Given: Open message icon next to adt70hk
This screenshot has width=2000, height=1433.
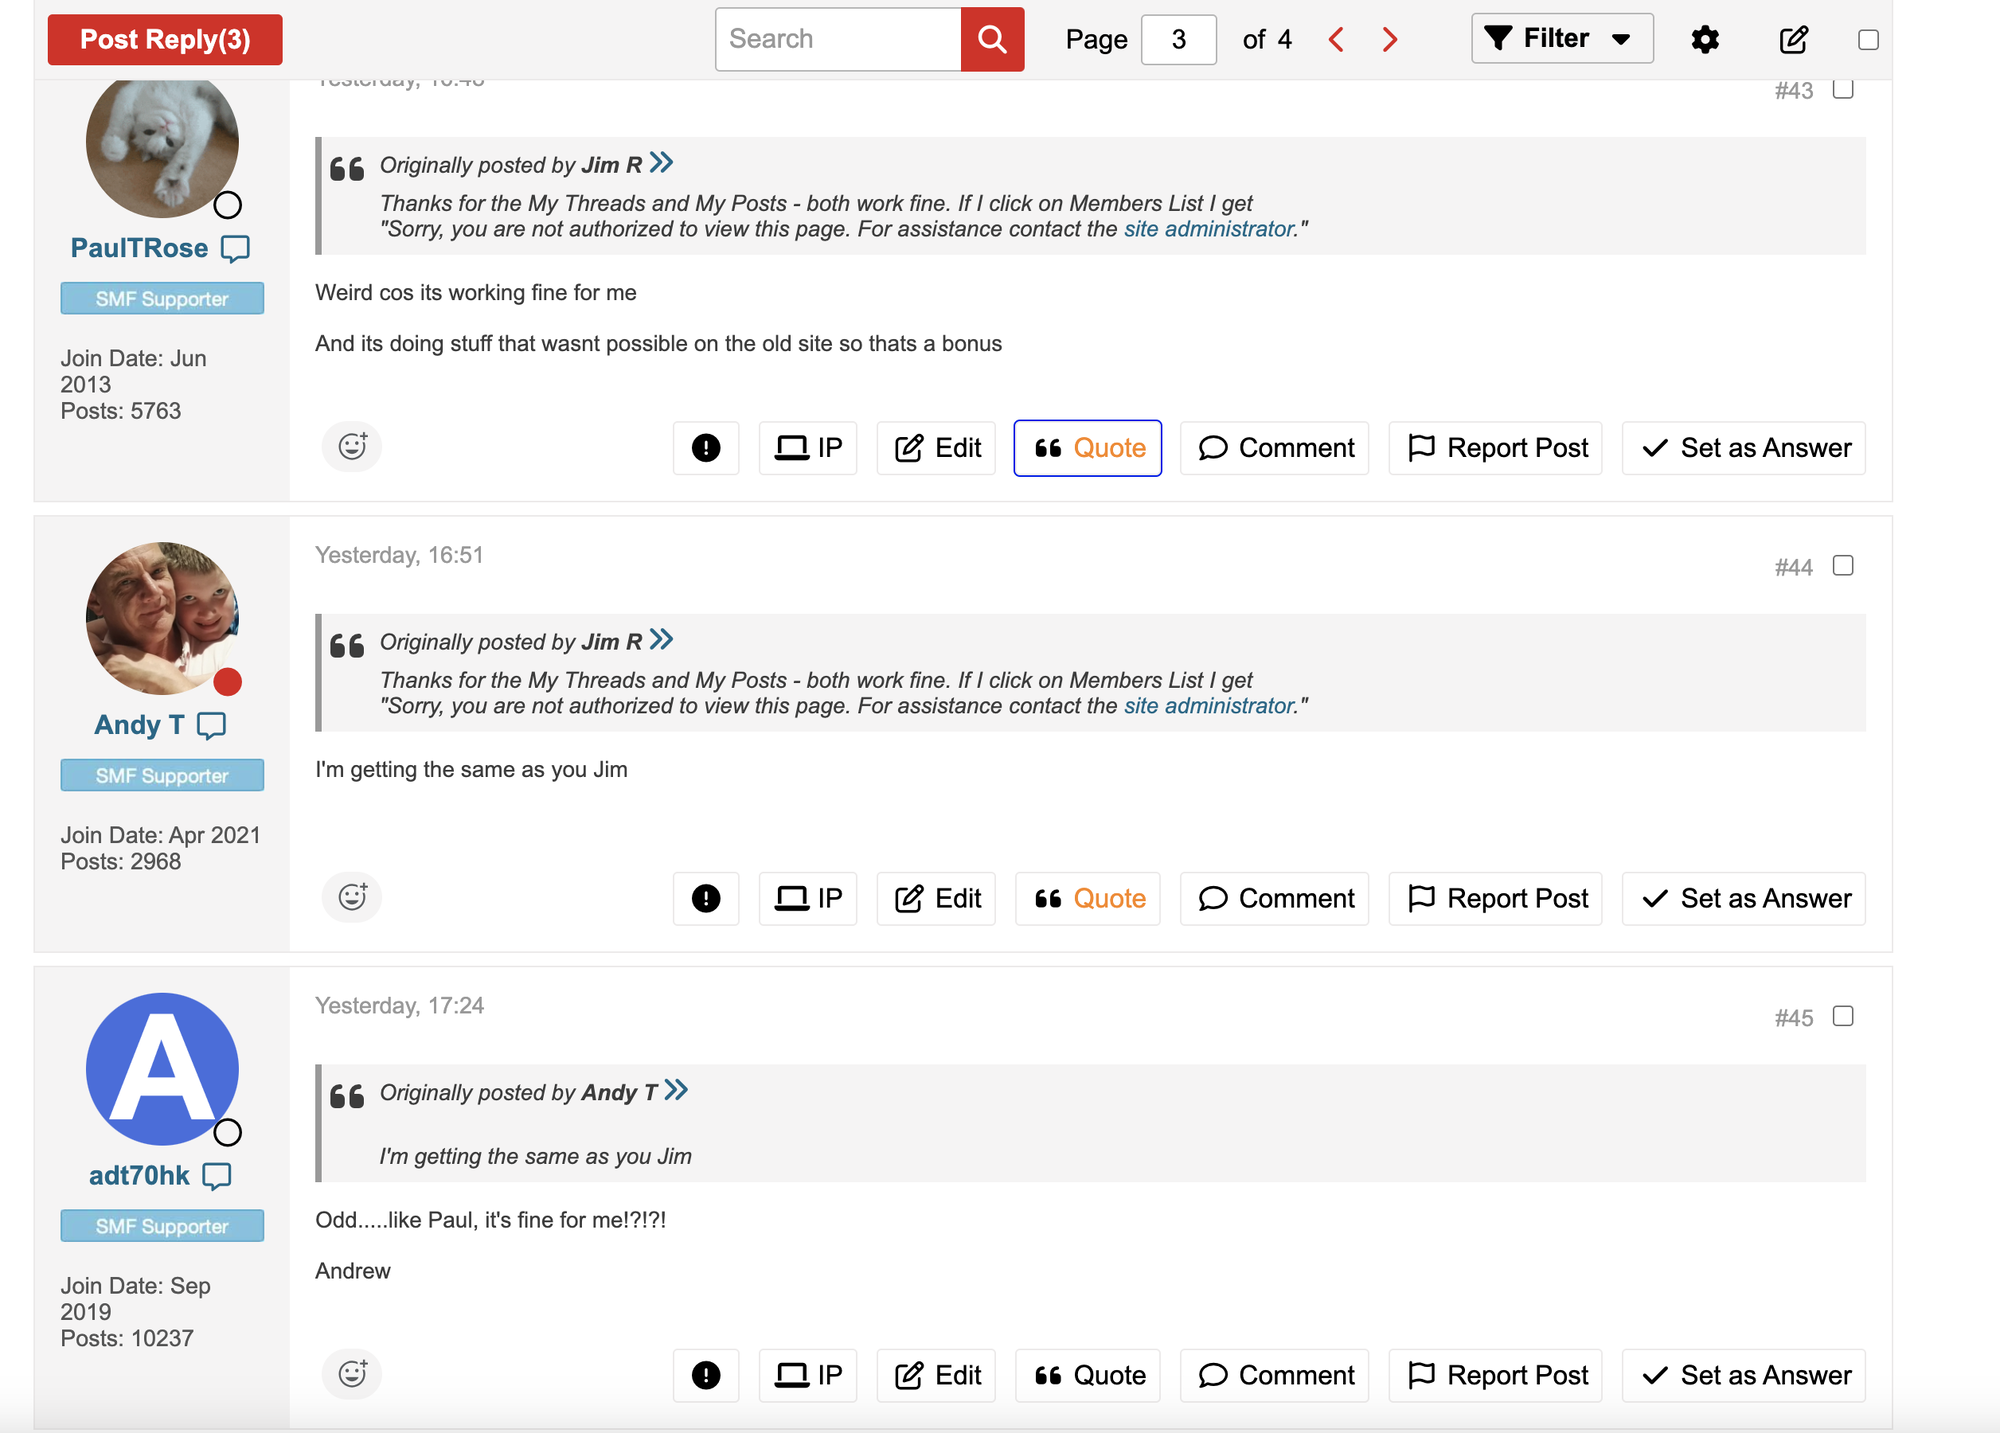Looking at the screenshot, I should coord(217,1175).
